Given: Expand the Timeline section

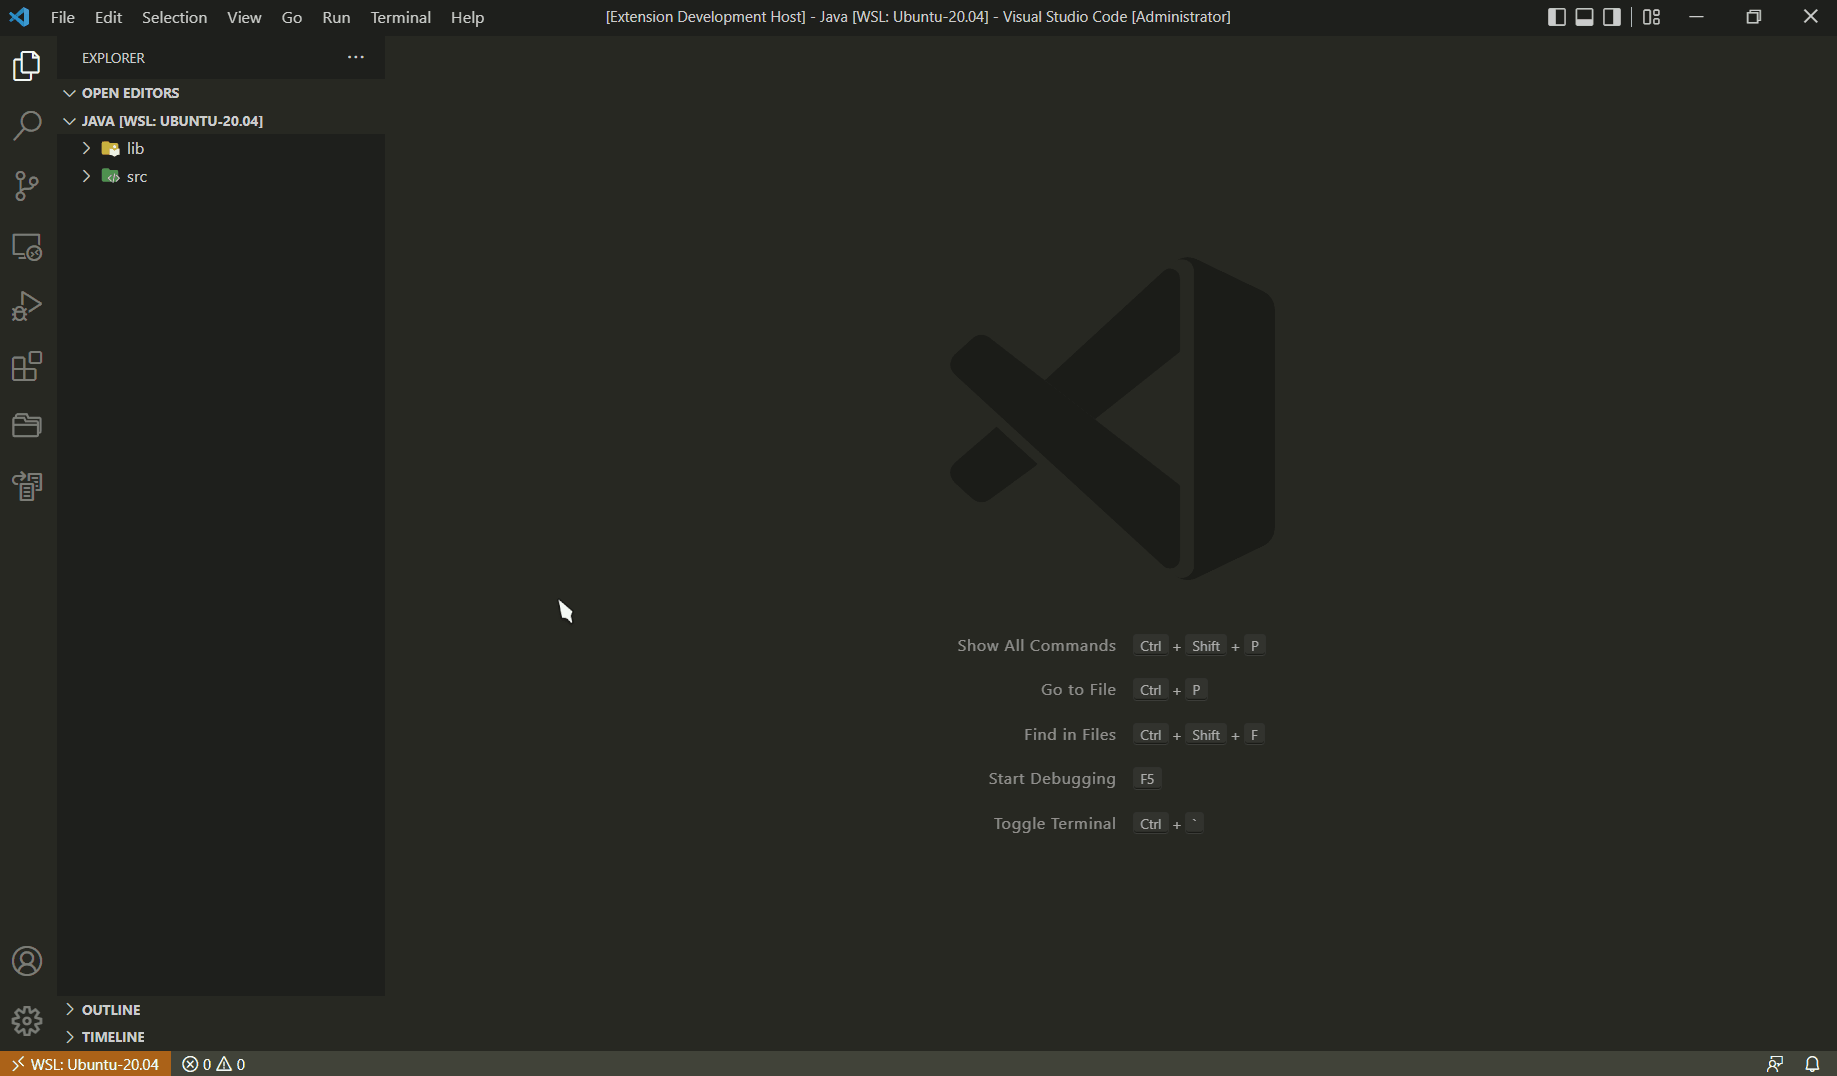Looking at the screenshot, I should 221,1037.
